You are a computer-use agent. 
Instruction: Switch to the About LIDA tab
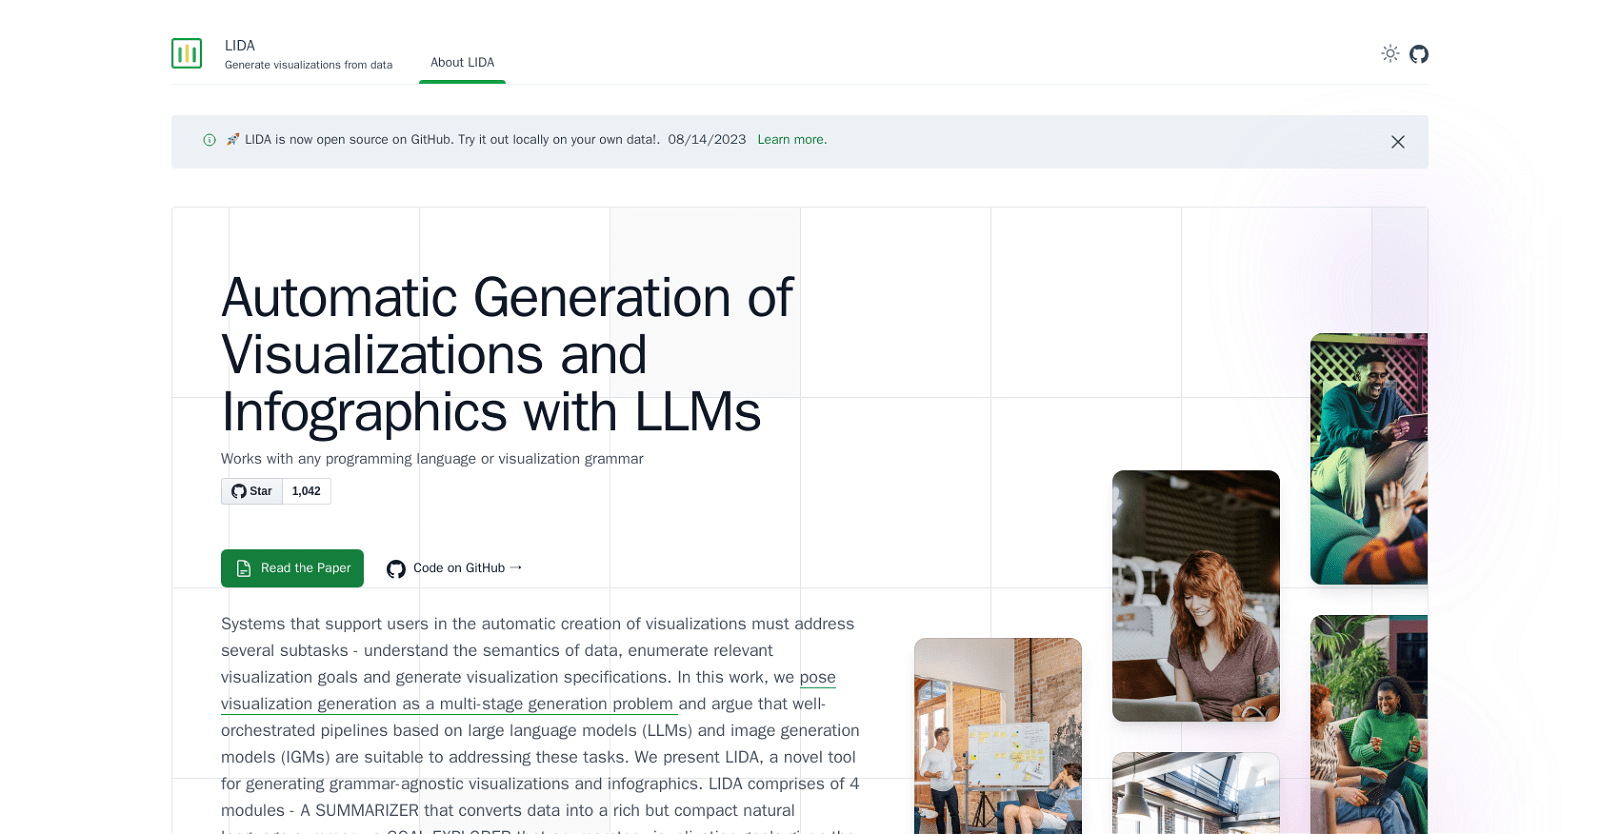click(x=462, y=62)
